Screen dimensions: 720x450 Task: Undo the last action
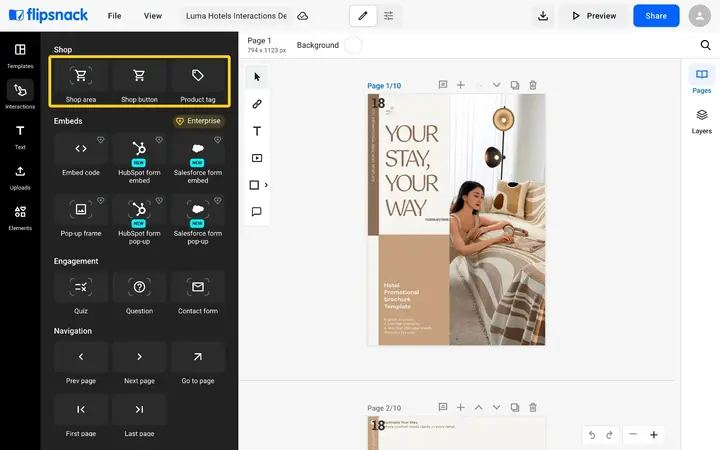point(592,434)
